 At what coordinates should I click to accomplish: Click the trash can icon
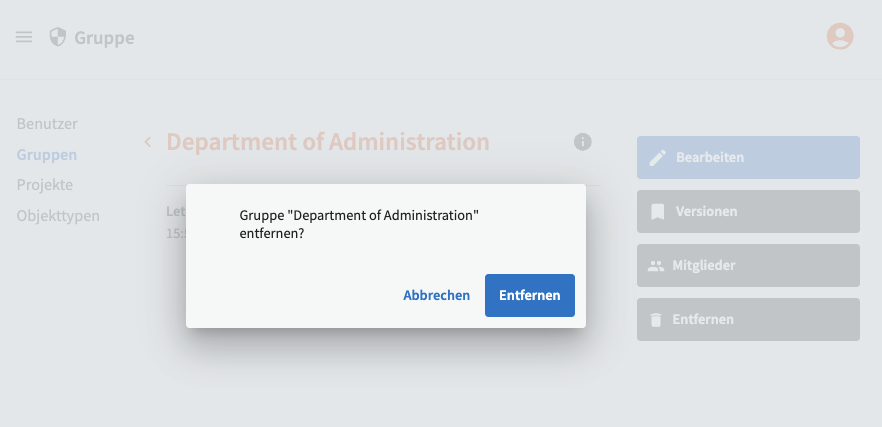click(x=656, y=320)
